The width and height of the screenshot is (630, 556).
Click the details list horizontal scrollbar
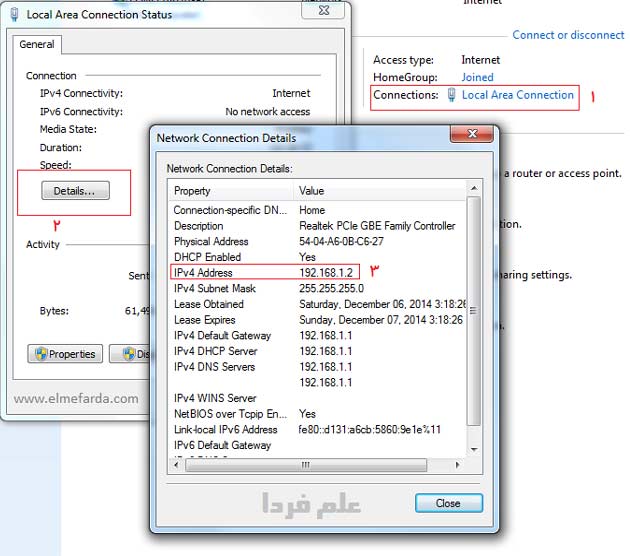tap(310, 465)
